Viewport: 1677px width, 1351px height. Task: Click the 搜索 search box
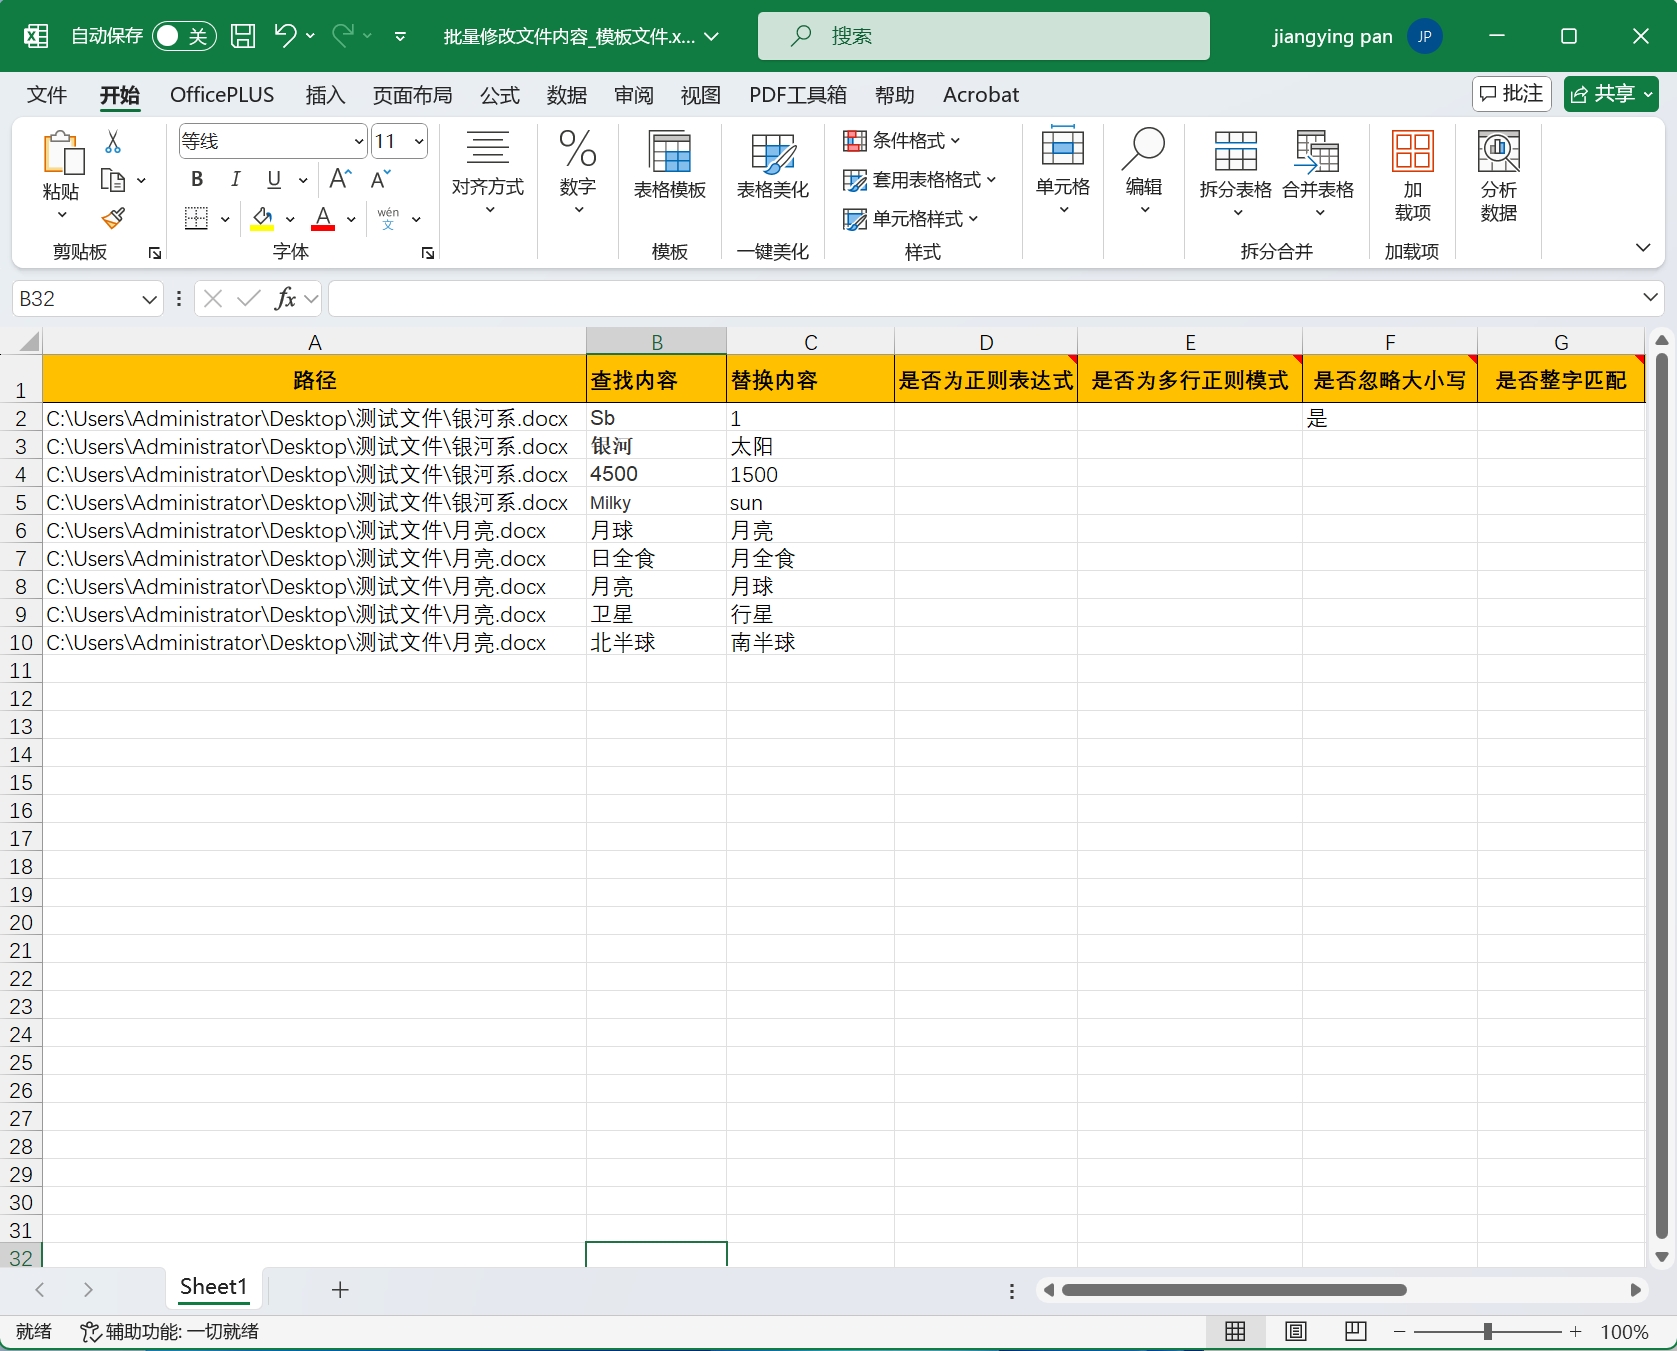983,36
